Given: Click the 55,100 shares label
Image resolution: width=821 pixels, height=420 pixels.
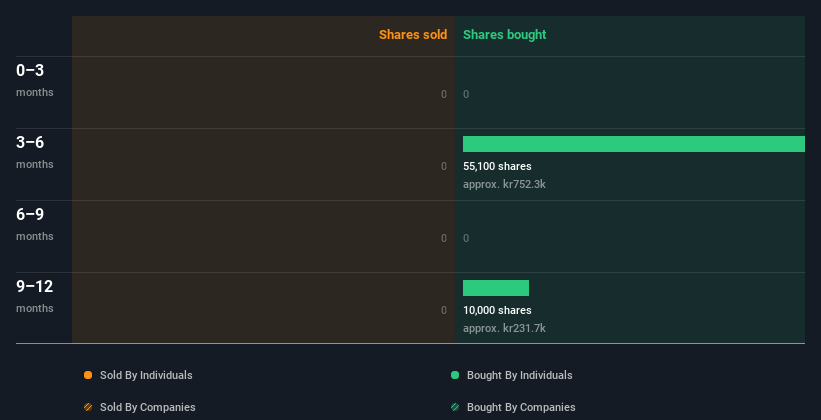Looking at the screenshot, I should (x=497, y=166).
